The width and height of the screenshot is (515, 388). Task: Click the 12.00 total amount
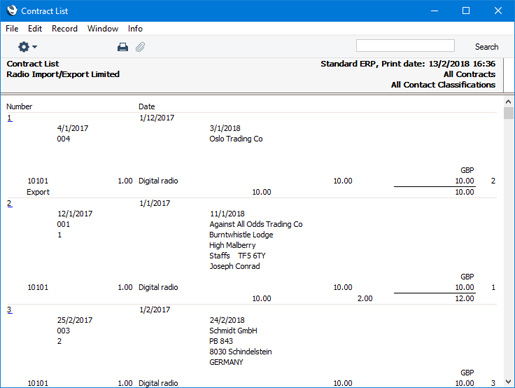(465, 298)
